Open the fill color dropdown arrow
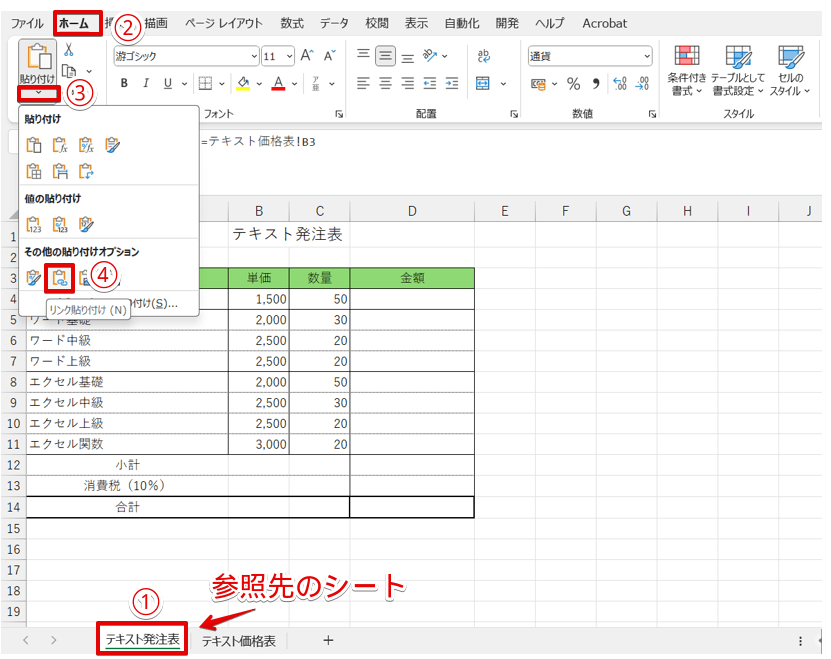This screenshot has height=659, width=831. click(x=259, y=83)
